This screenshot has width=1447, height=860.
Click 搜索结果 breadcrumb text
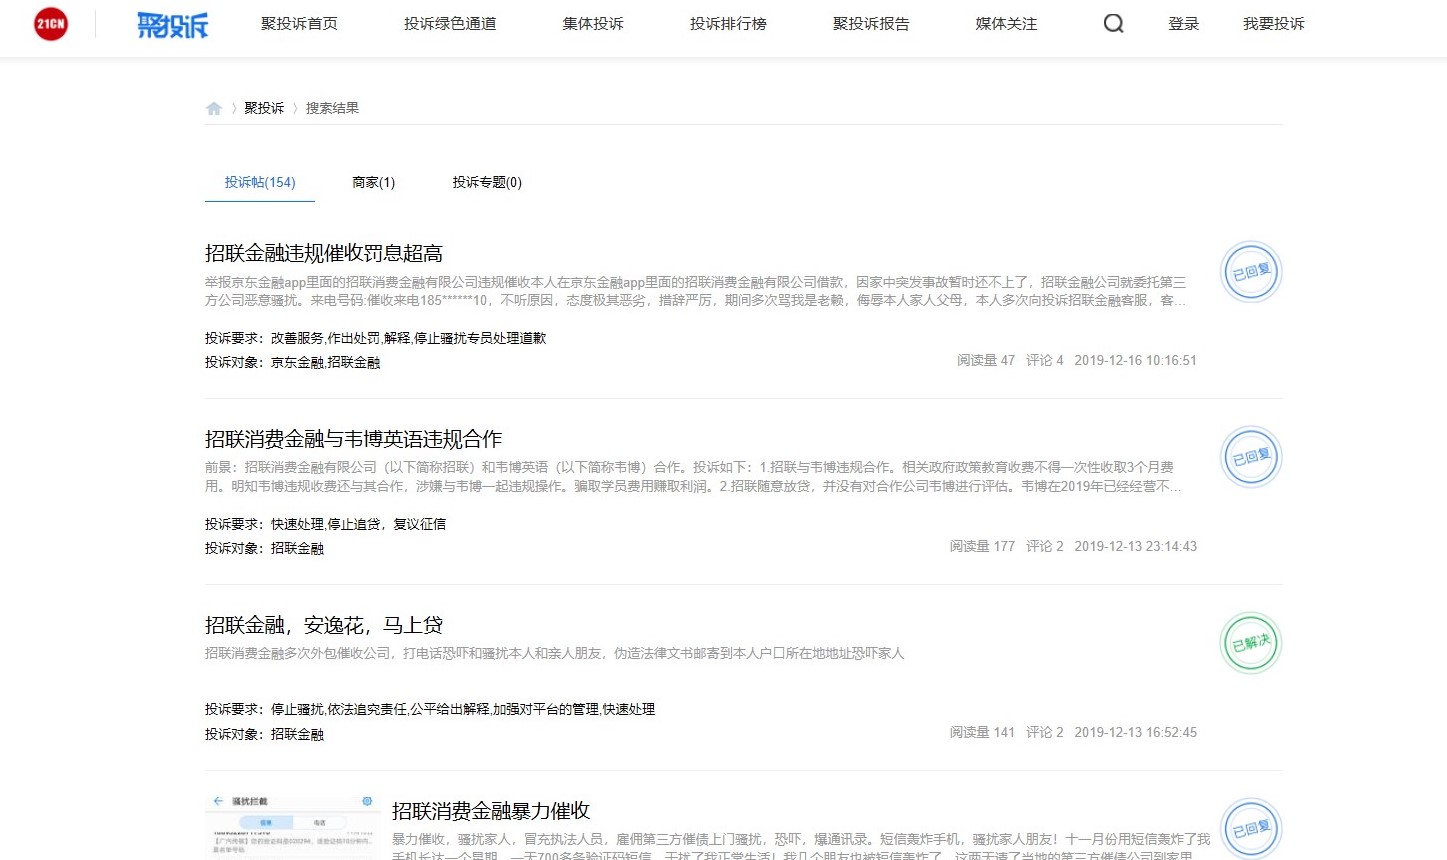(332, 108)
